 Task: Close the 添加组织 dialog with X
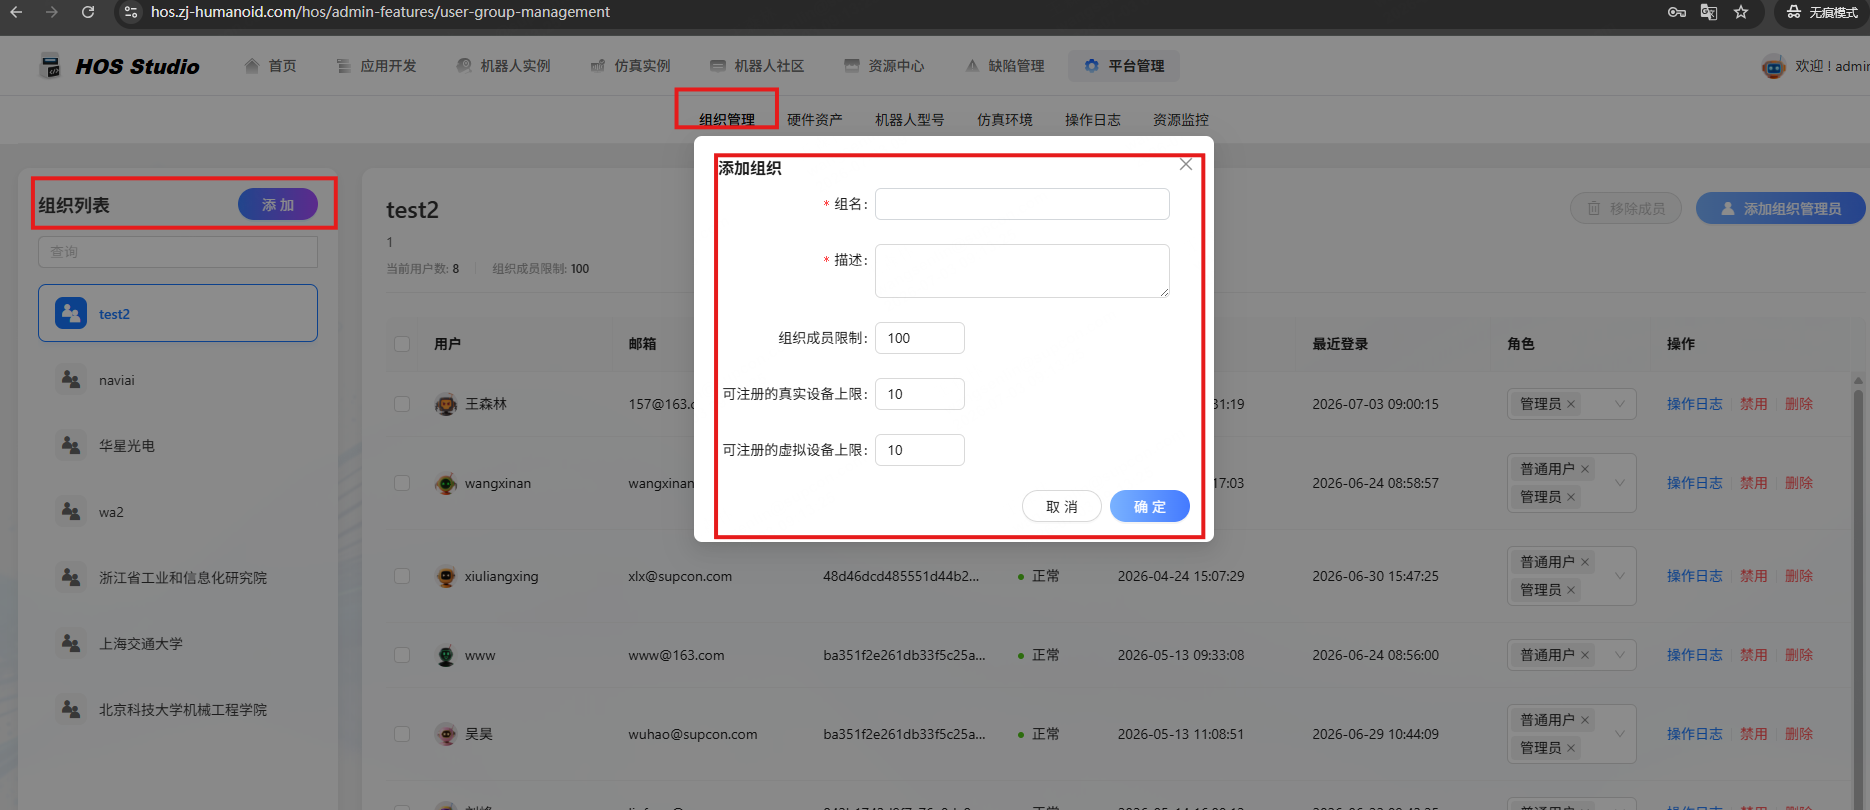pos(1185,164)
